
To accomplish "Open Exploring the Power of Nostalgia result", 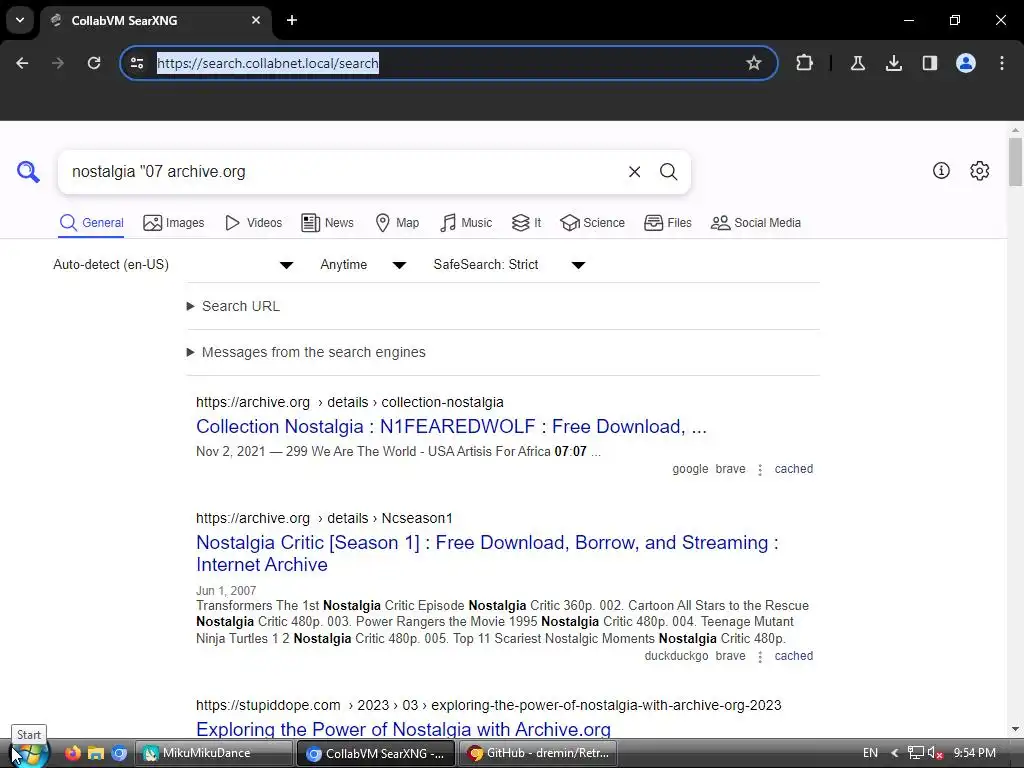I will click(x=404, y=729).
